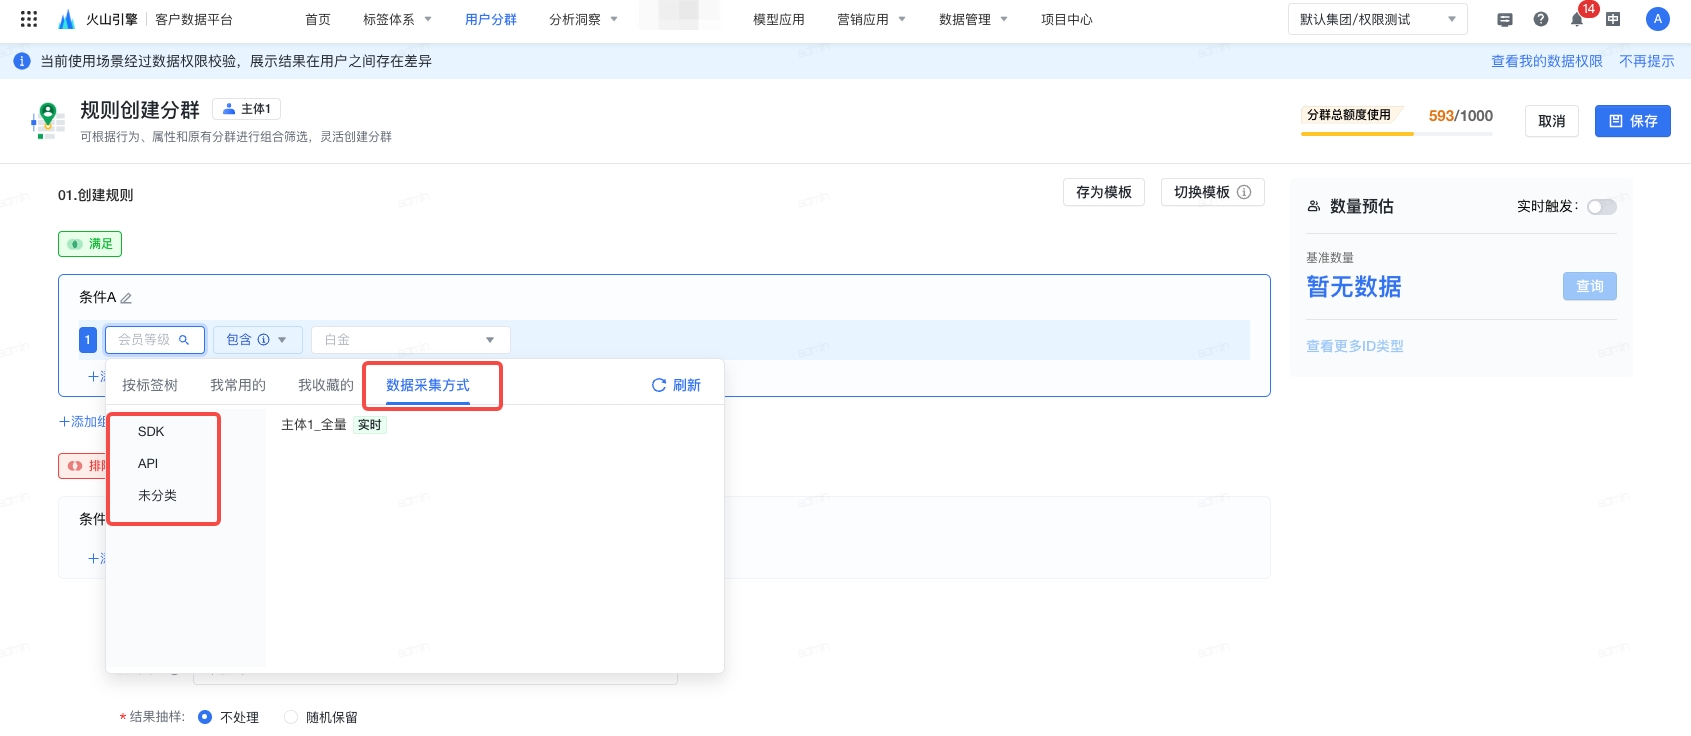Click the 主体1 entity tag
This screenshot has height=736, width=1691.
pyautogui.click(x=246, y=109)
